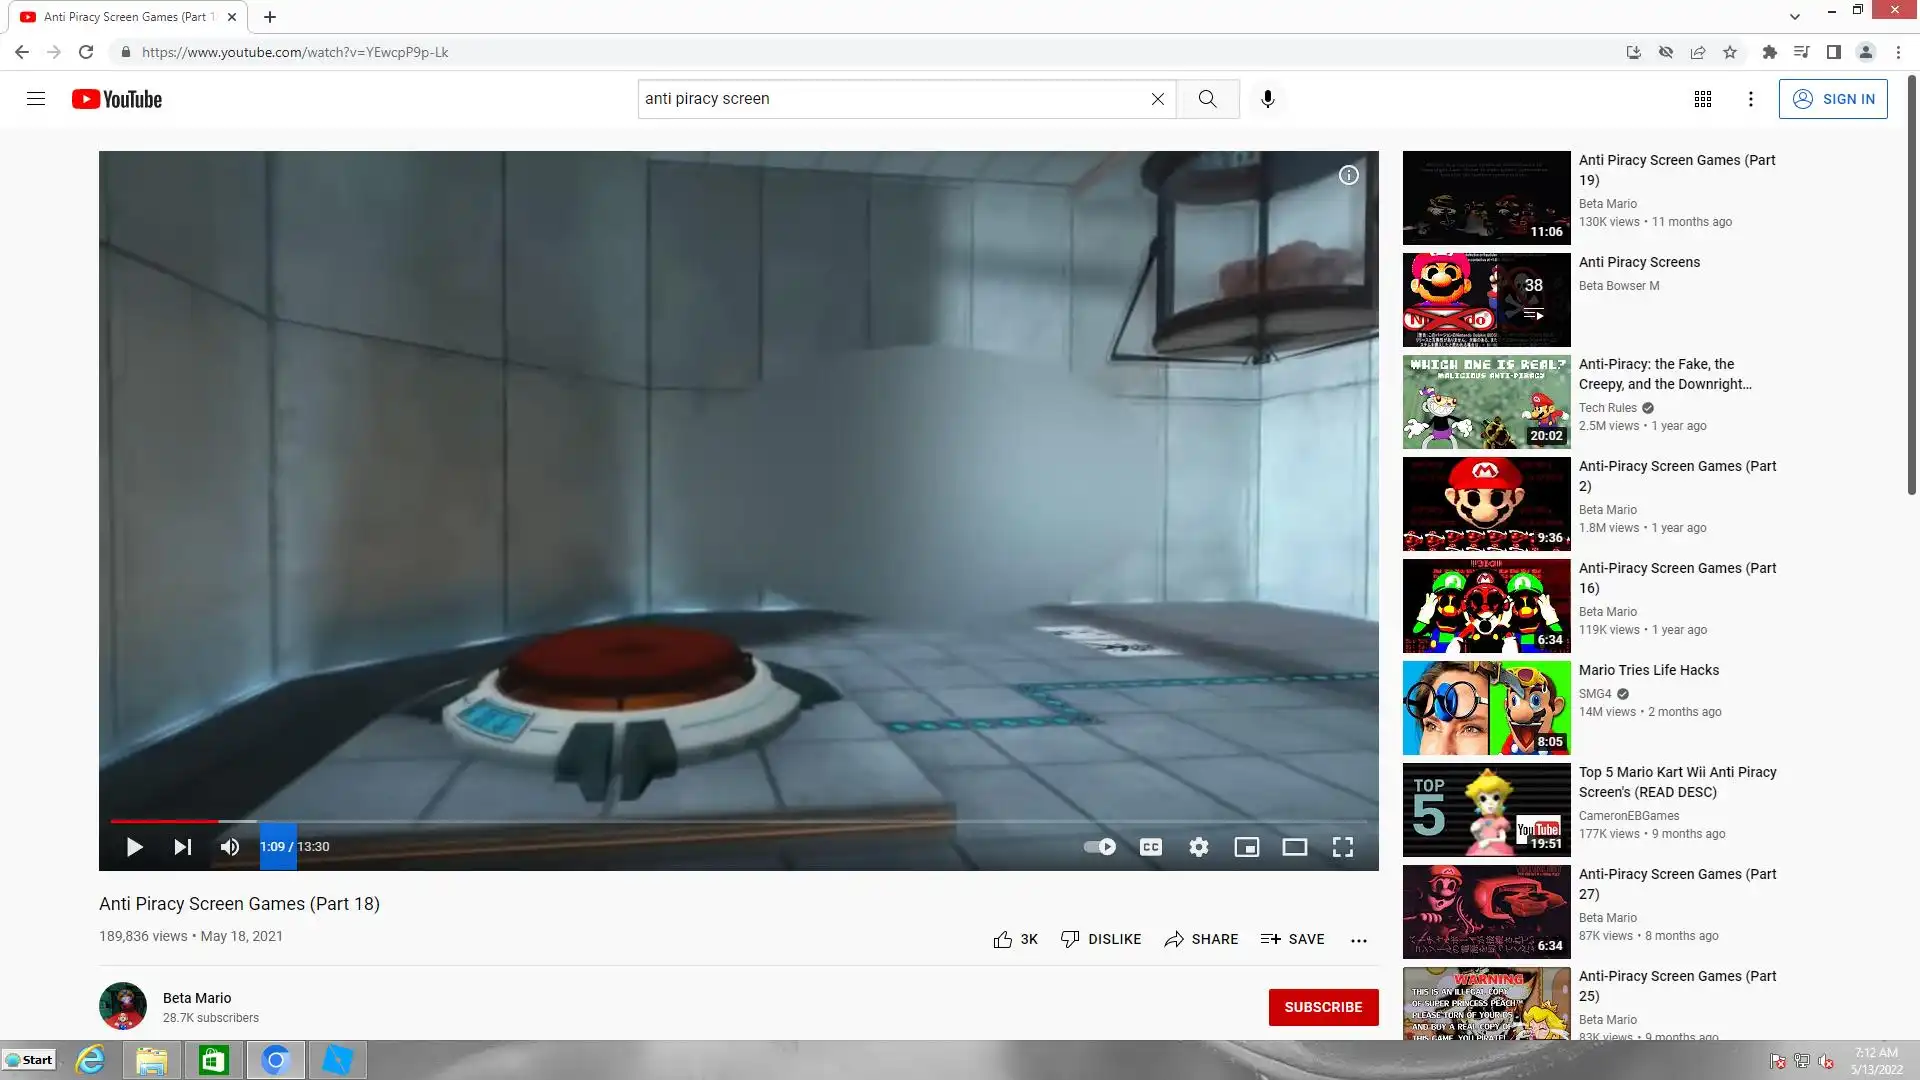The image size is (1920, 1080).
Task: Open YouTube settings three-dot menu
Action: [1750, 99]
